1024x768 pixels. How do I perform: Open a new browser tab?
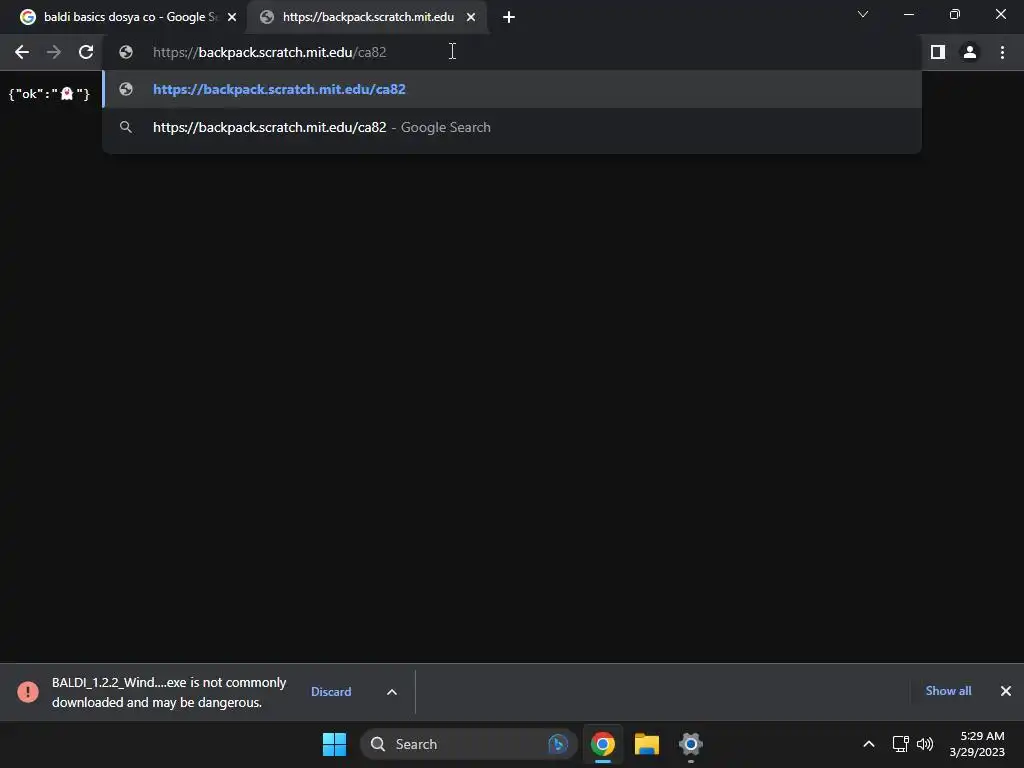click(509, 17)
